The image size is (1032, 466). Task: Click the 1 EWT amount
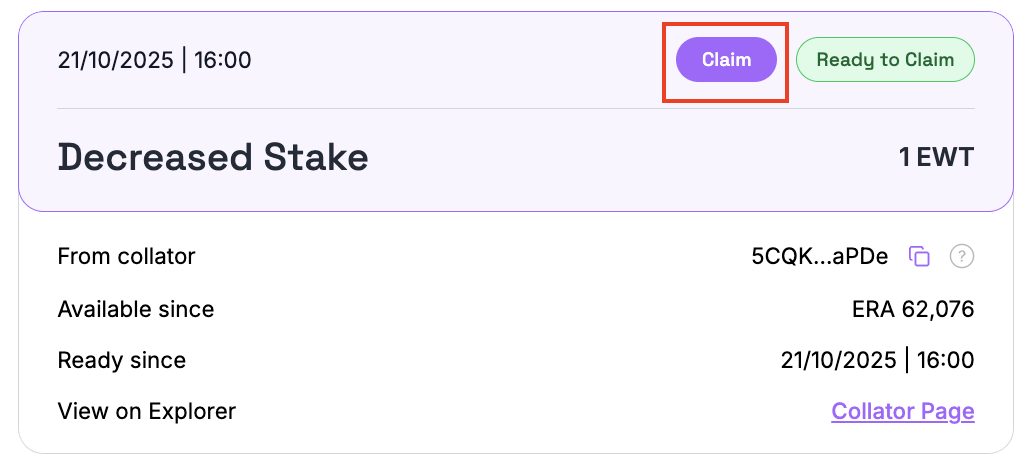[936, 157]
